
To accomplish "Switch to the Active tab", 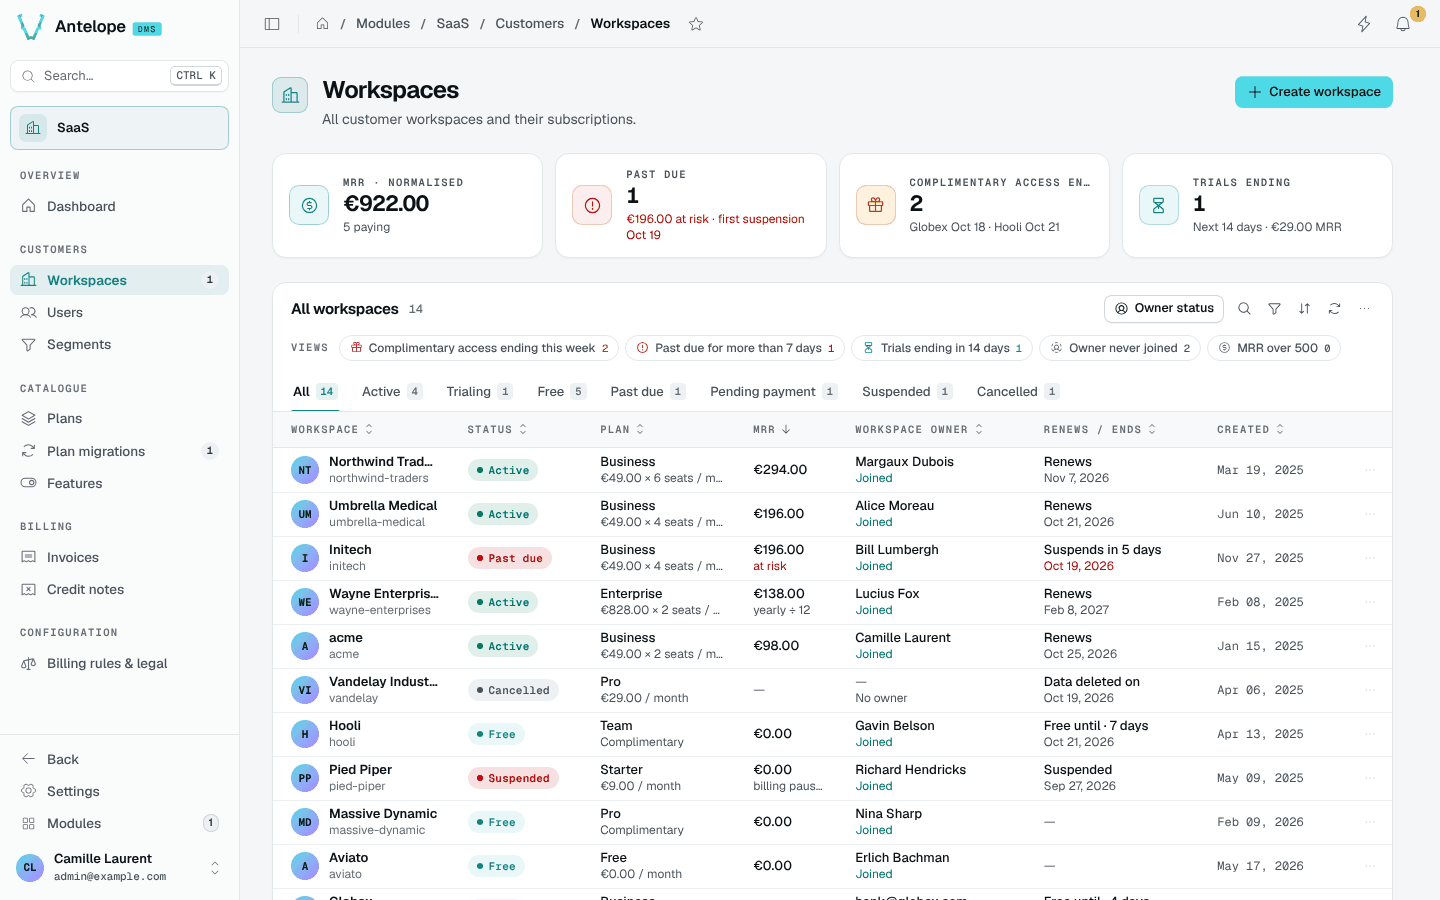I will [x=392, y=392].
